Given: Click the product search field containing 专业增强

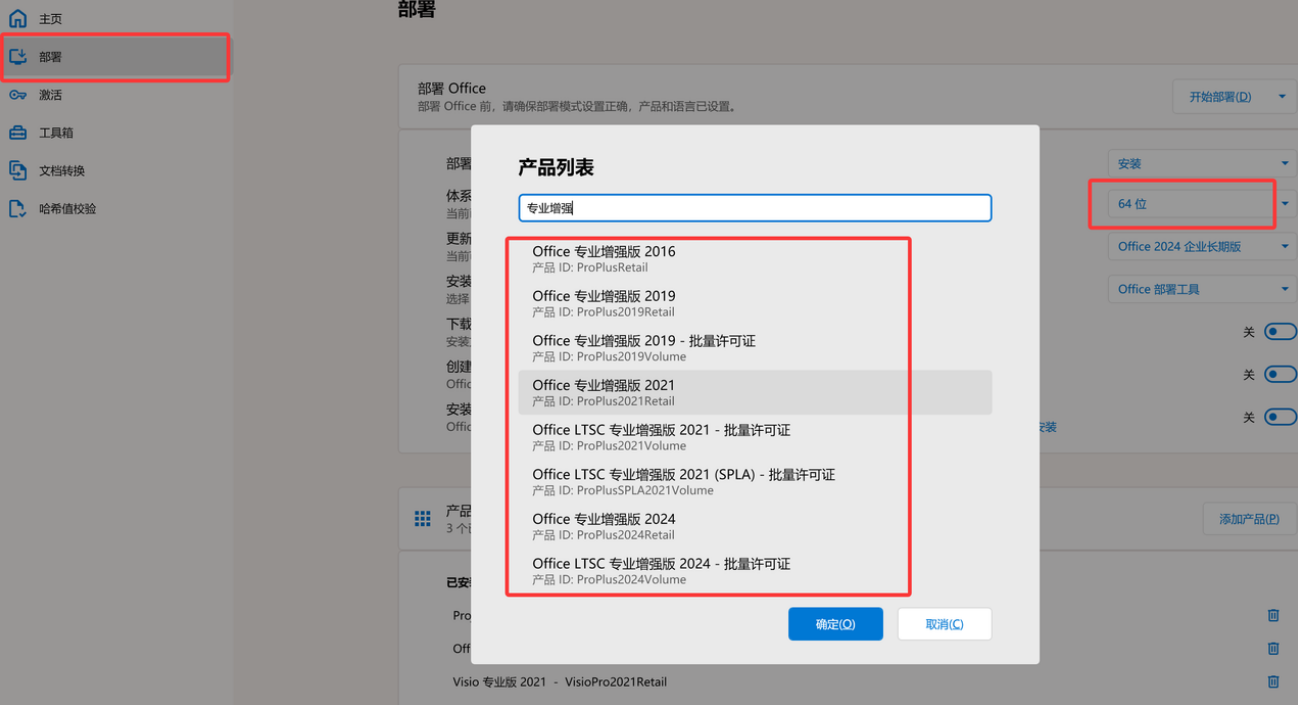Looking at the screenshot, I should coord(754,208).
